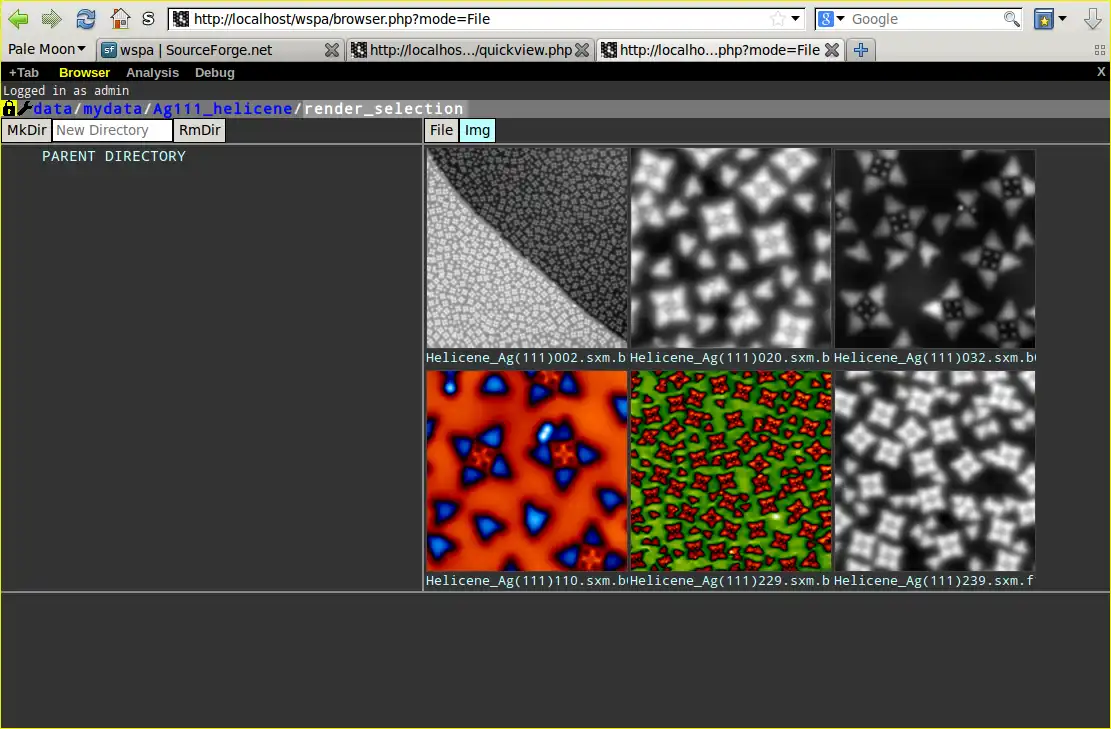Image resolution: width=1111 pixels, height=729 pixels.
Task: Open the search engine selector dropdown
Action: point(832,19)
